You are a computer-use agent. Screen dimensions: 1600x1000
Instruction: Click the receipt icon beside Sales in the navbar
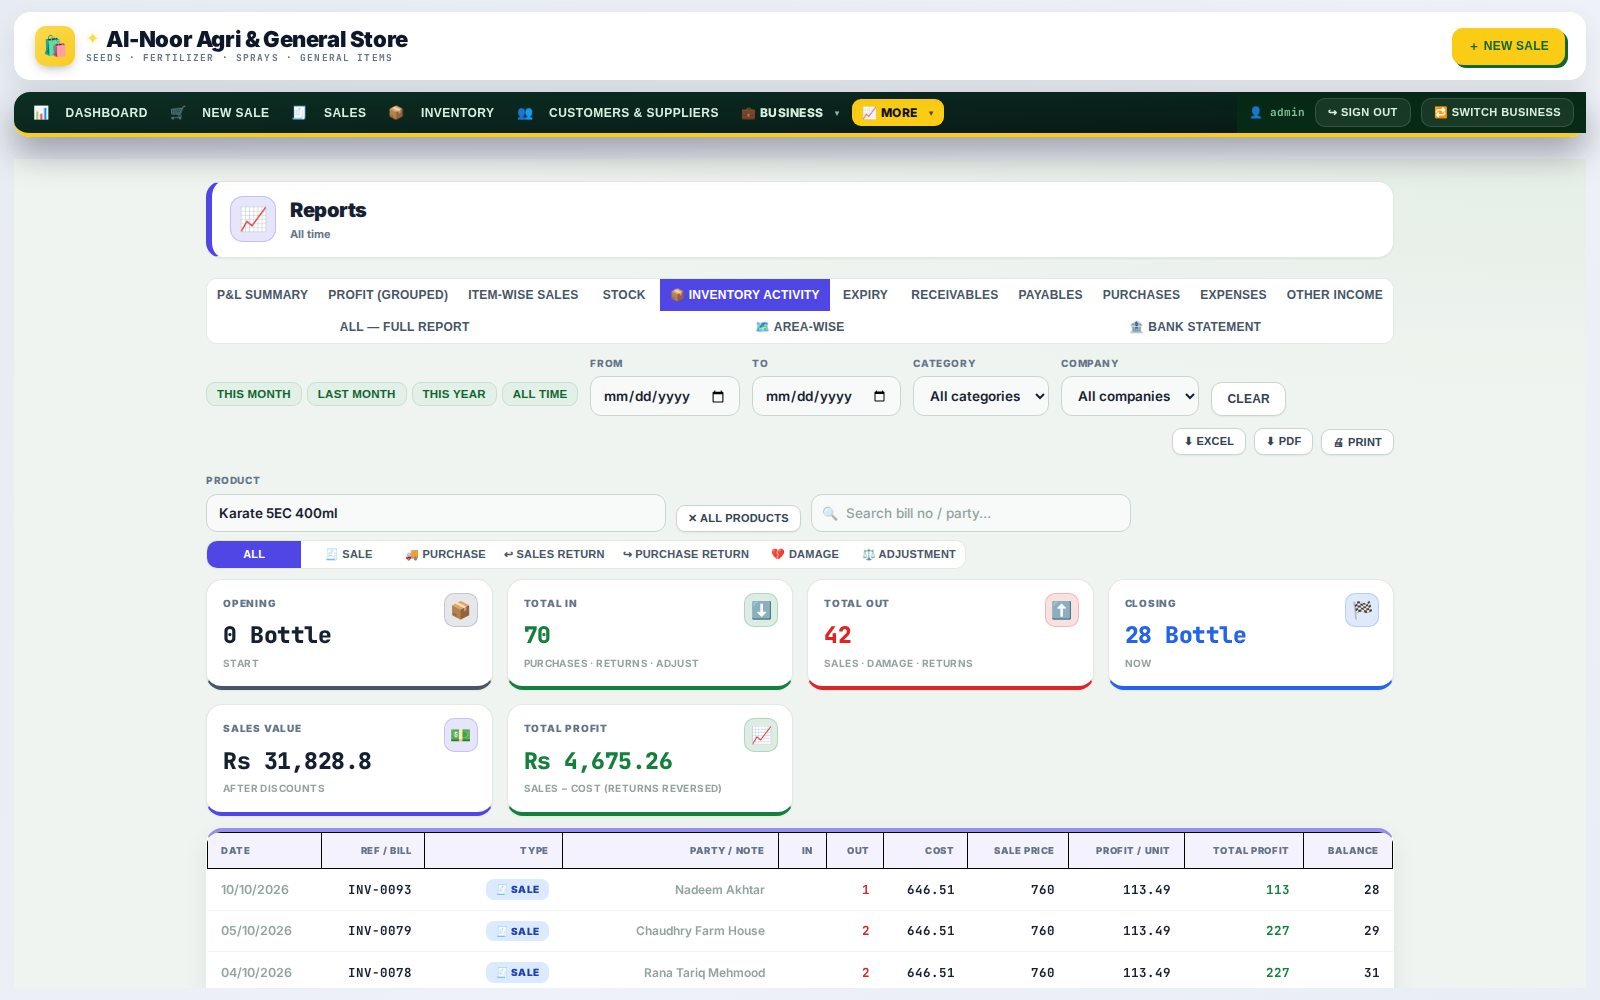(x=299, y=113)
